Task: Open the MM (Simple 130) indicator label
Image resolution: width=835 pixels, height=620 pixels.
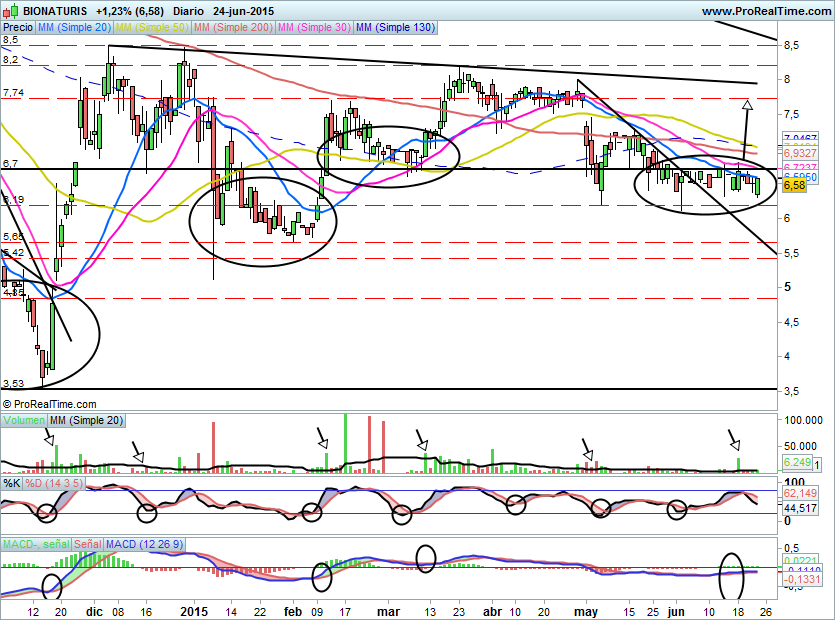Action: tap(395, 28)
